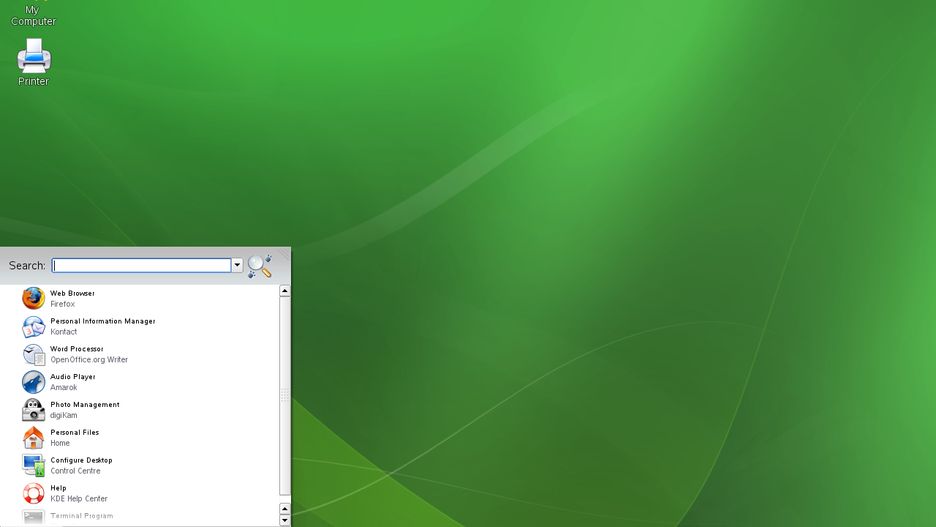Viewport: 936px width, 527px height.
Task: Click the search magnifier icon in menu
Action: 260,266
